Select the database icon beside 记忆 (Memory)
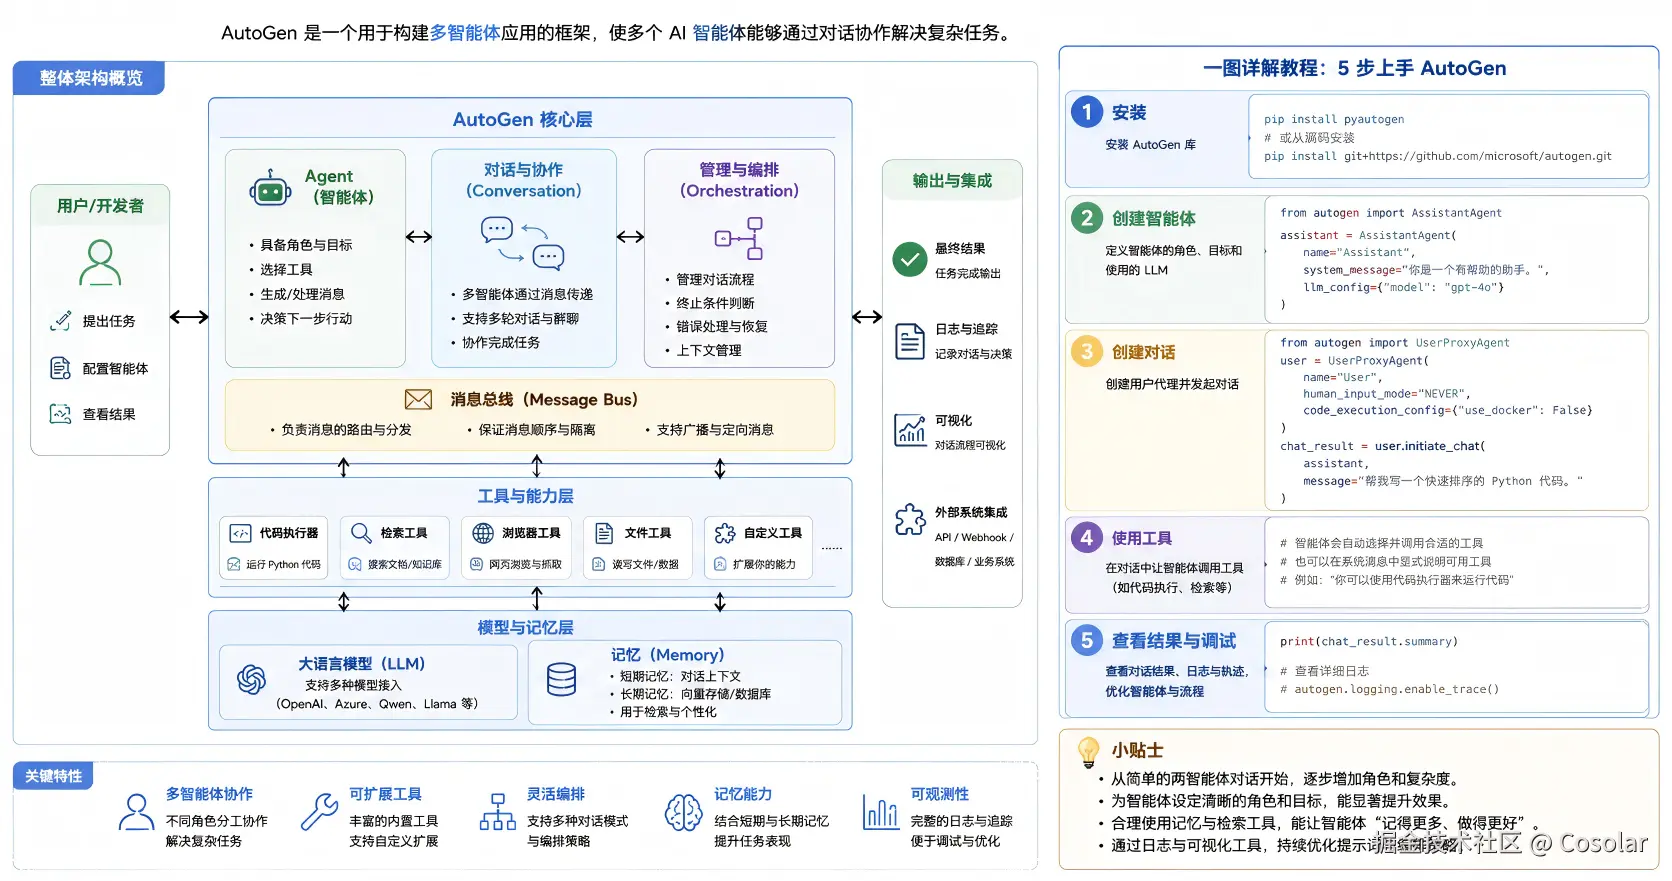This screenshot has width=1672, height=881. pyautogui.click(x=562, y=680)
